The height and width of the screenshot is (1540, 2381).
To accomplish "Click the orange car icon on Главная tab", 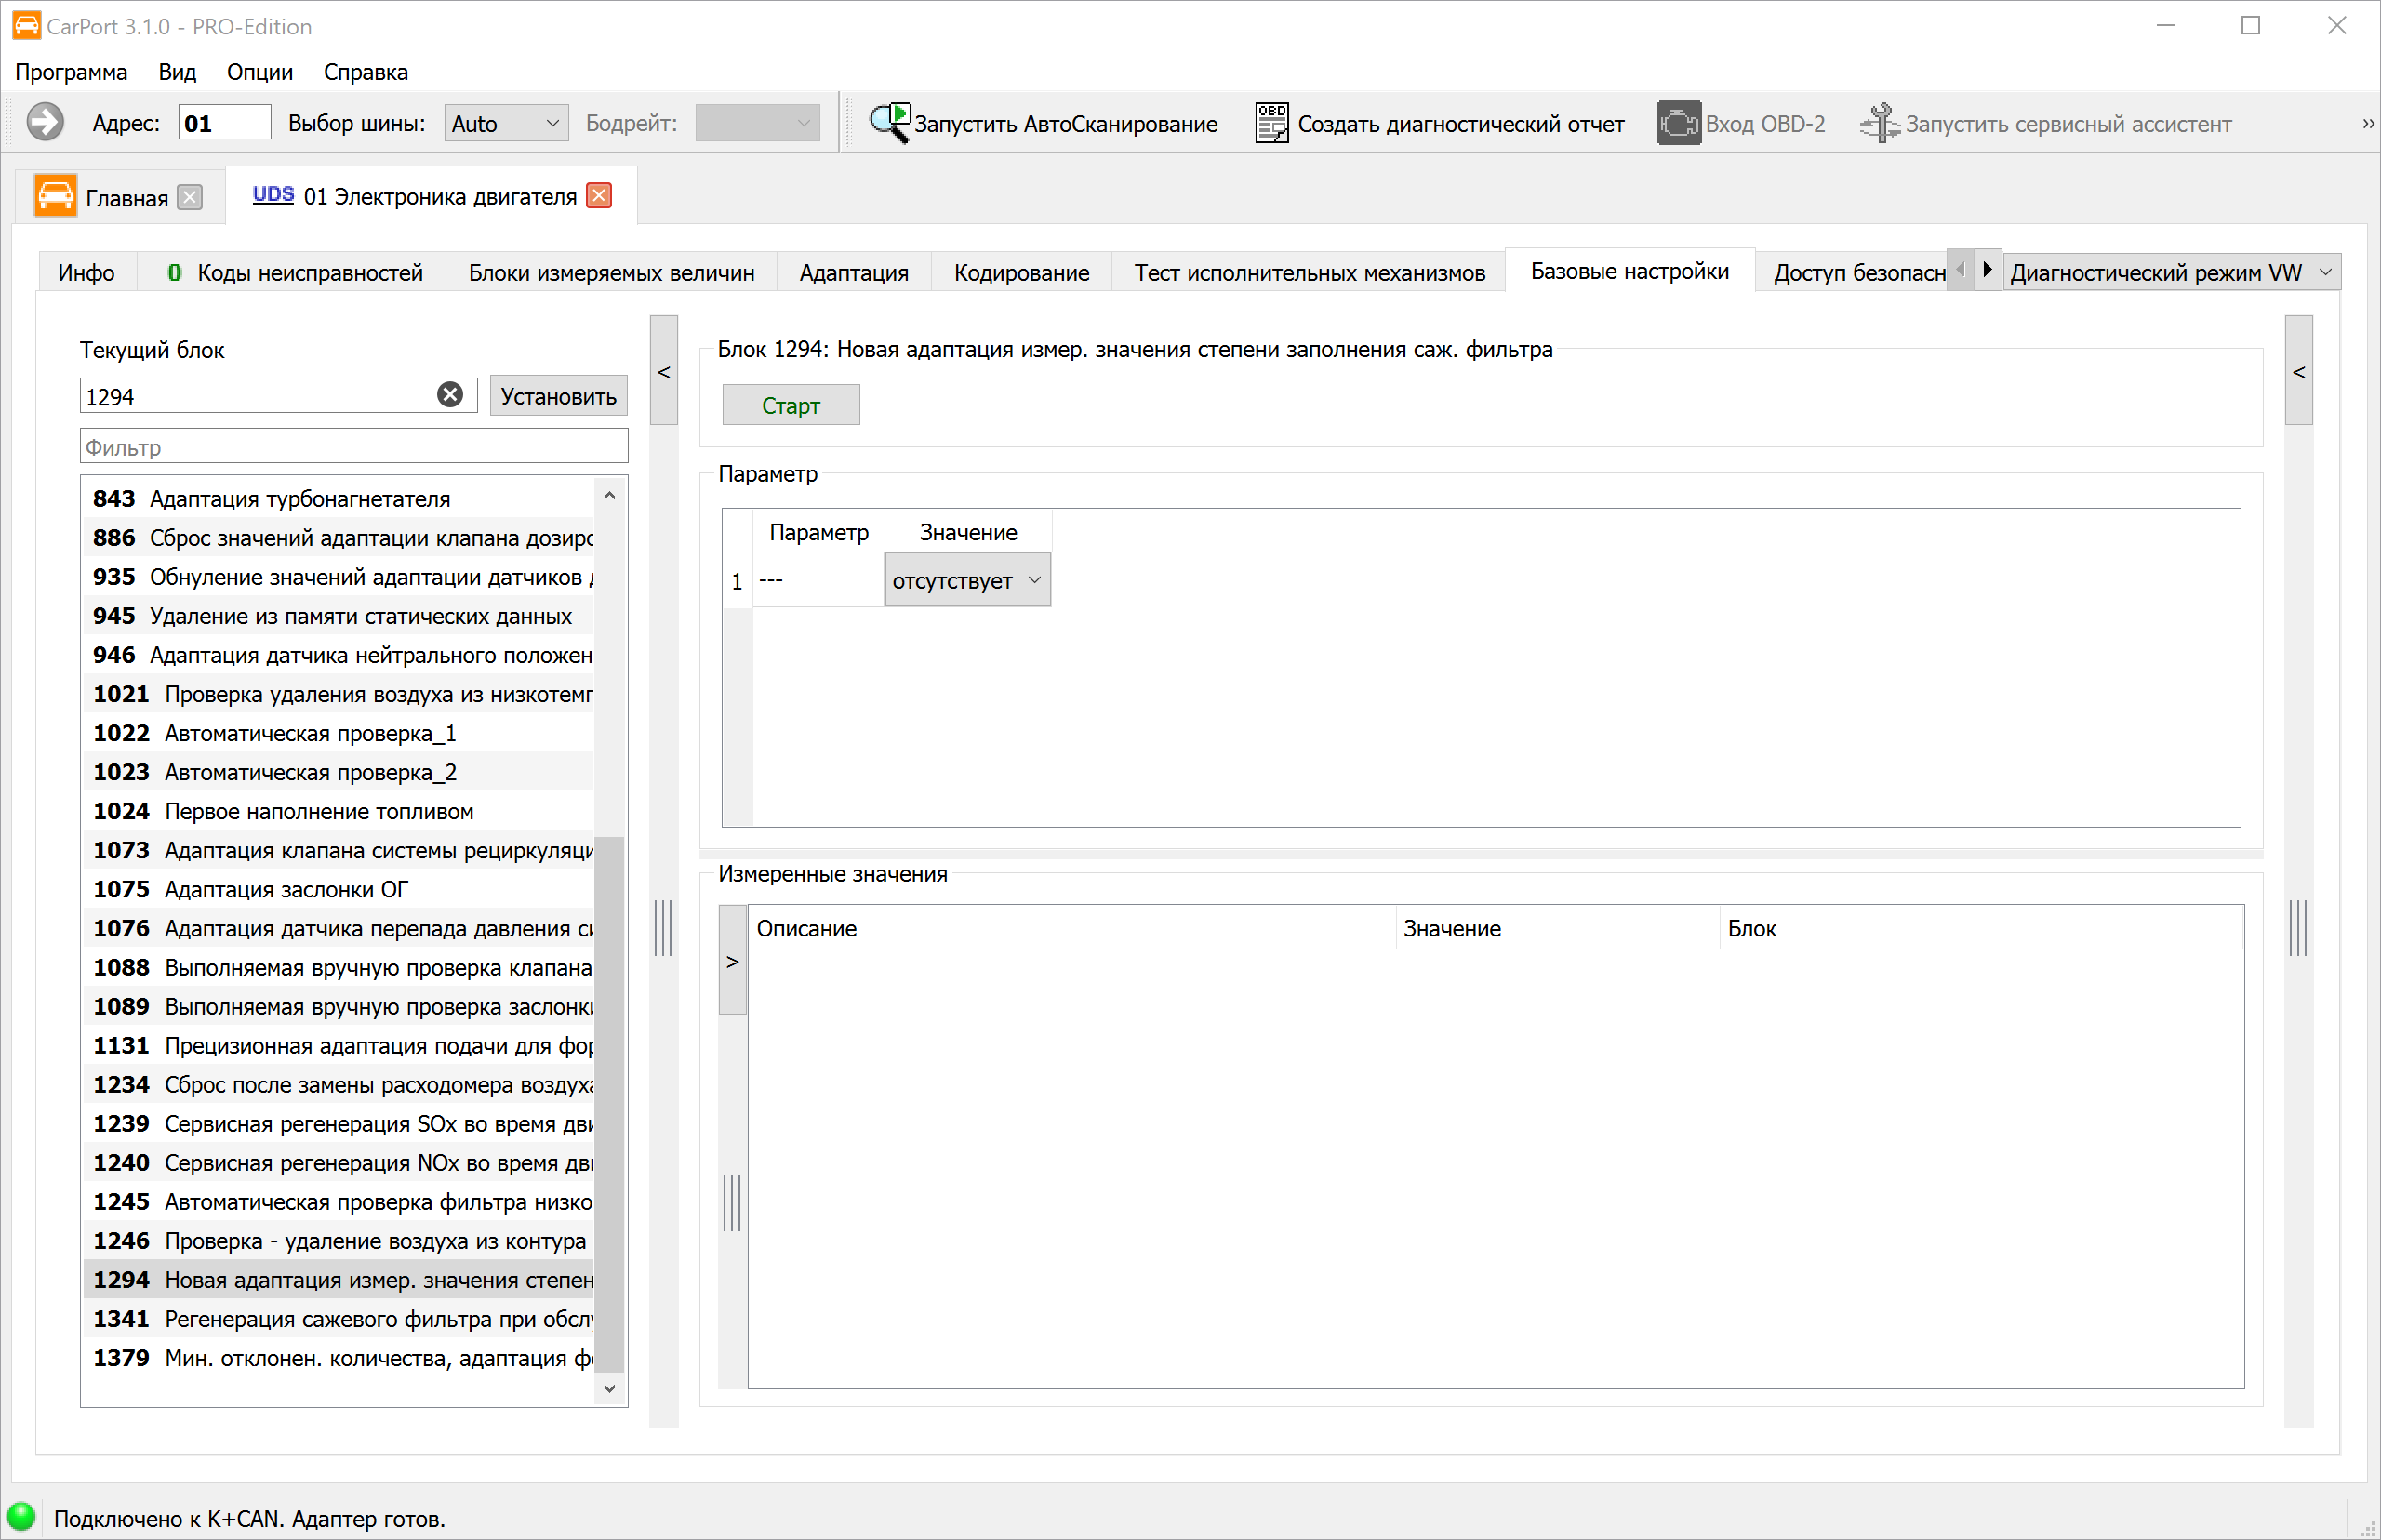I will (55, 195).
